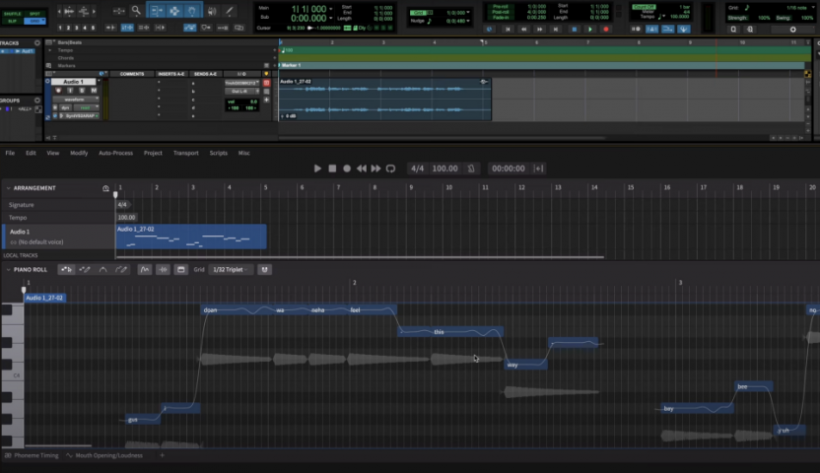Screen dimensions: 820x473
Task: Open the Project menu
Action: pyautogui.click(x=153, y=153)
